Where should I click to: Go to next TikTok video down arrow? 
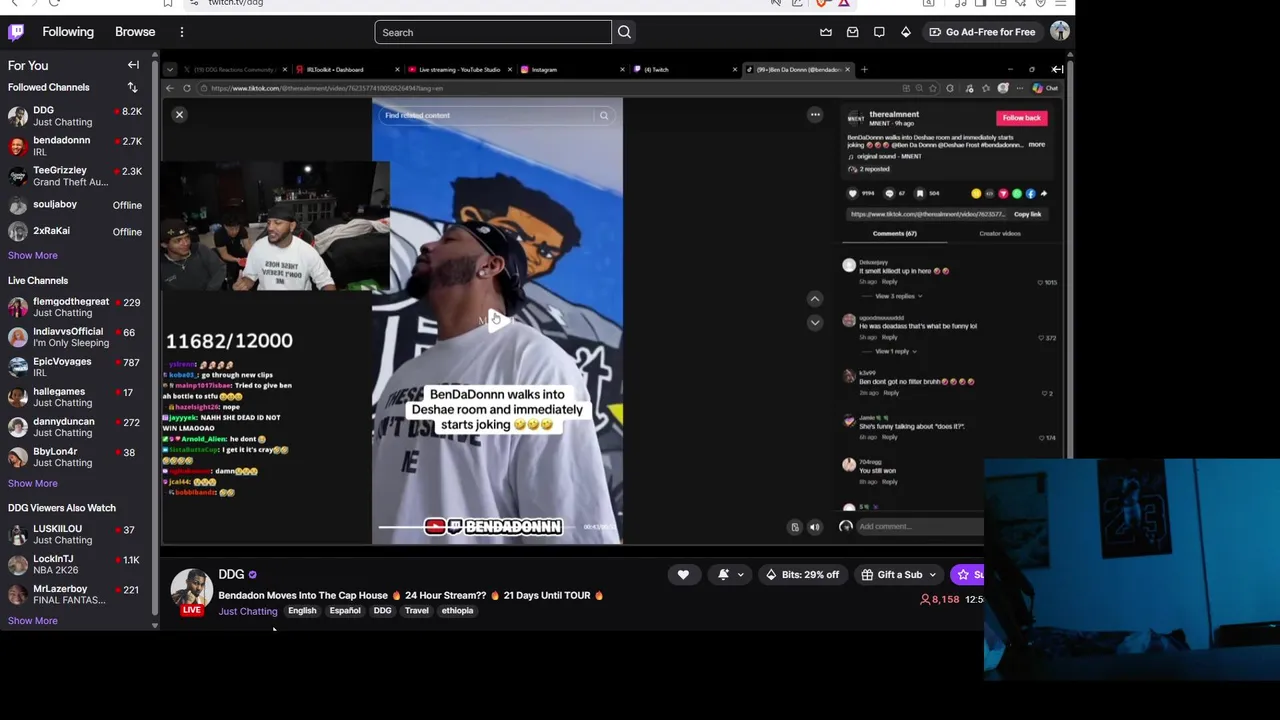coord(815,323)
